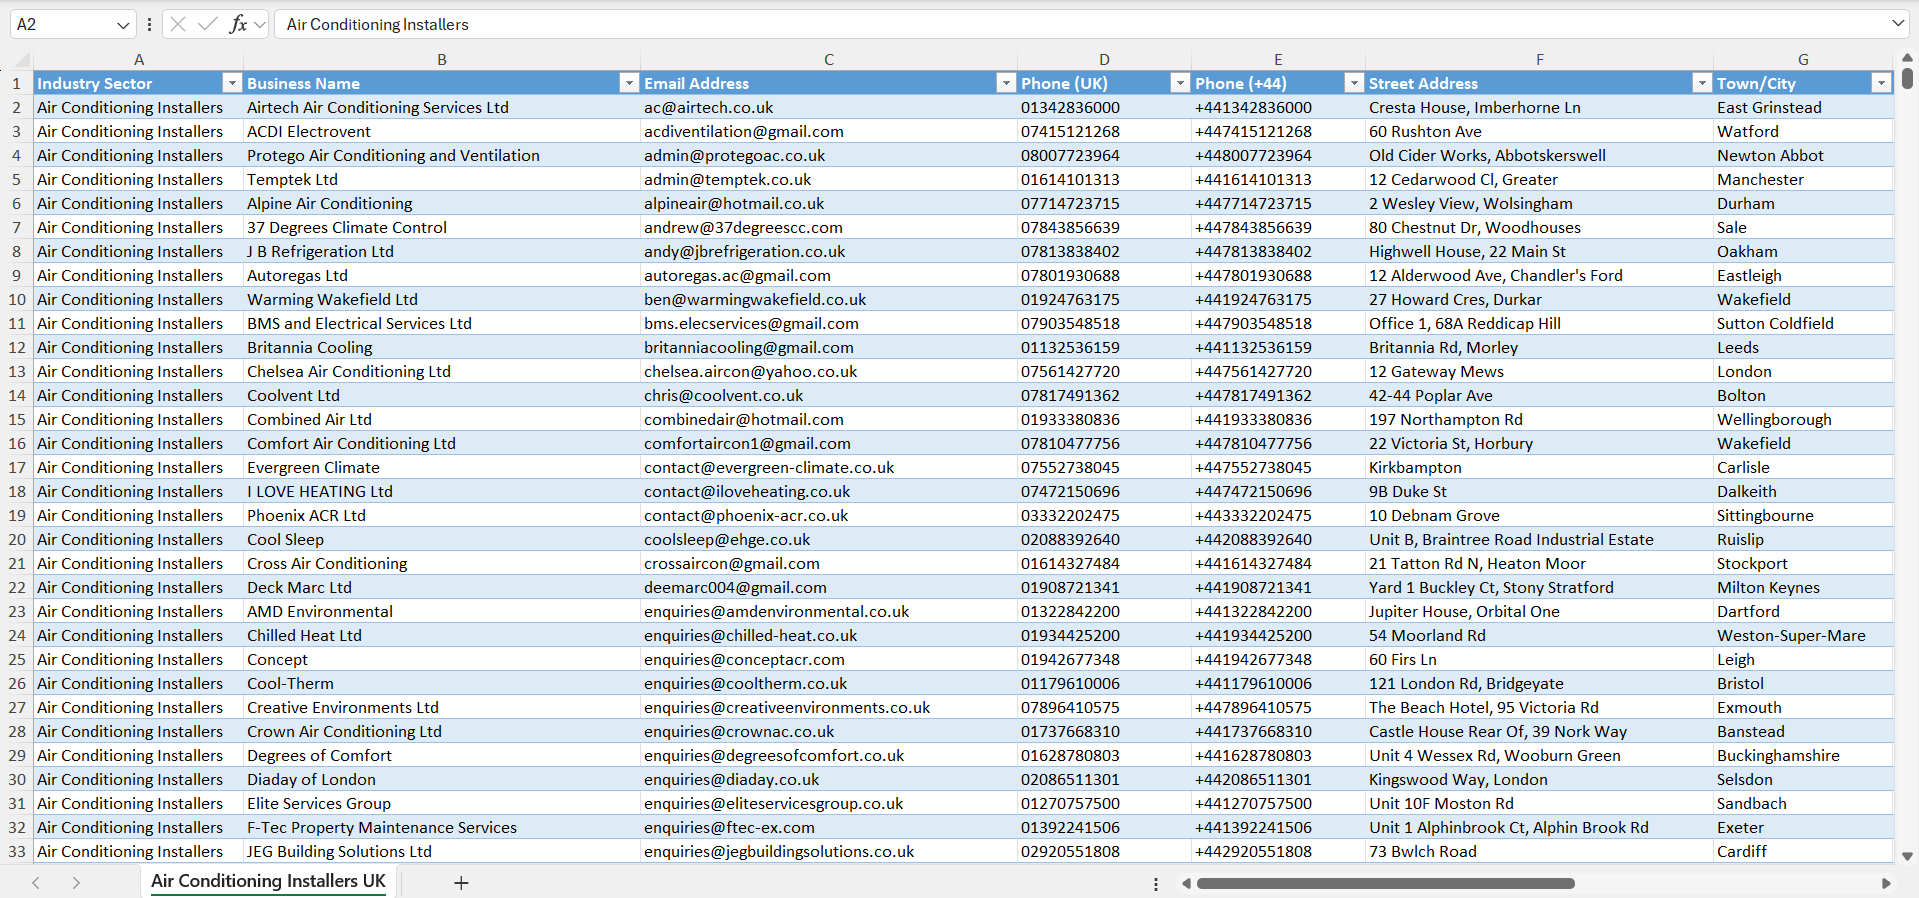The image size is (1919, 898).
Task: Open the fx function dropdown arrow
Action: pos(260,24)
